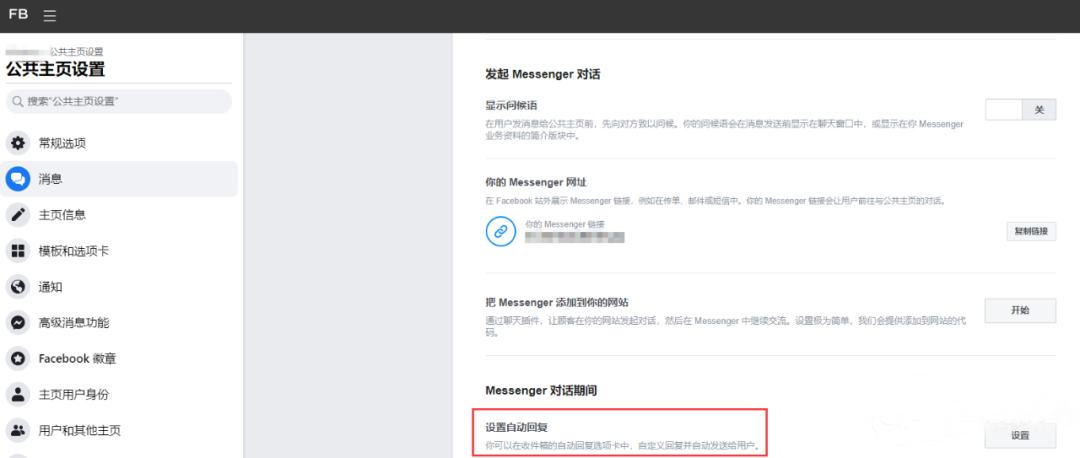The height and width of the screenshot is (458, 1080).
Task: Open 主页信息 settings section
Action: pos(120,215)
